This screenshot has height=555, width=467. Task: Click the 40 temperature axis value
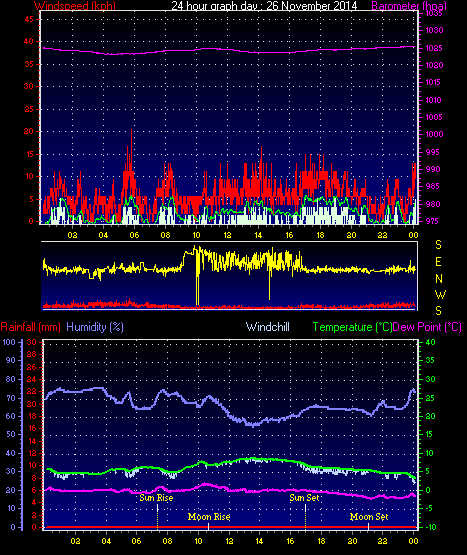click(x=430, y=342)
